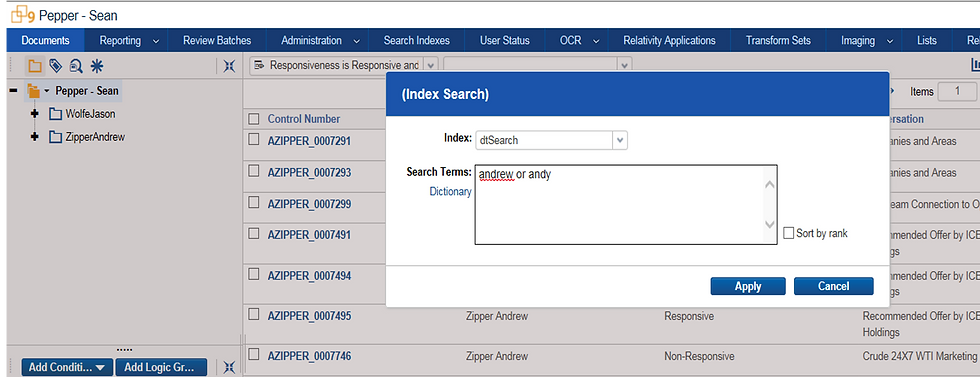980x377 pixels.
Task: Apply the index search
Action: point(748,286)
